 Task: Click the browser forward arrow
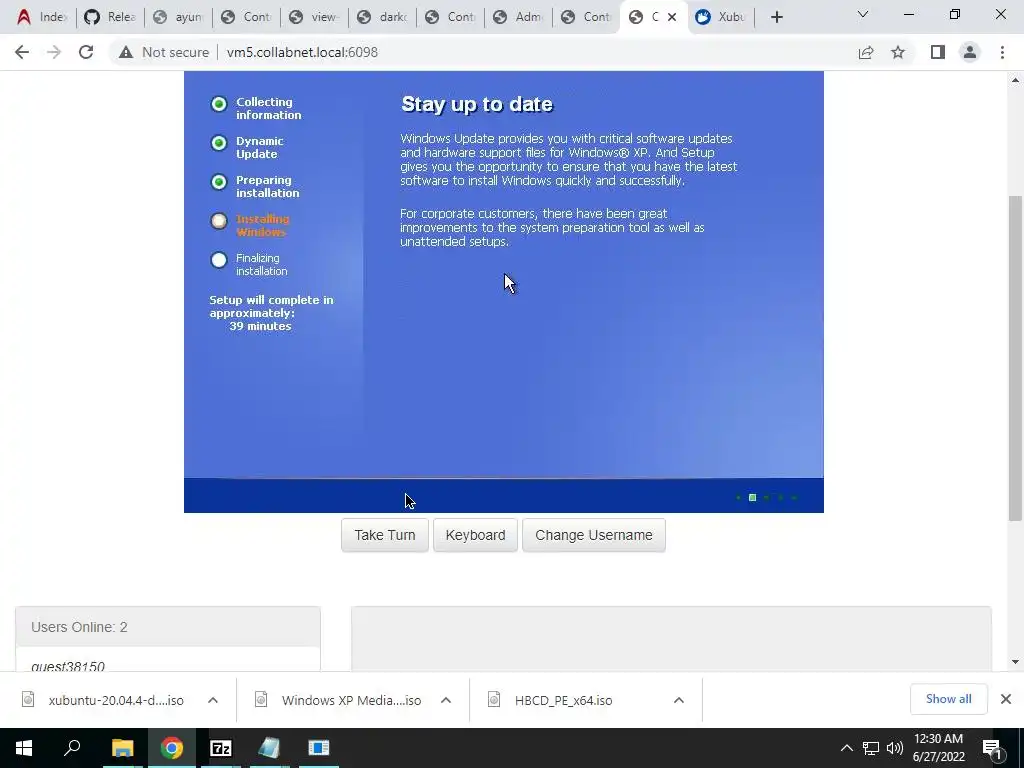[54, 52]
